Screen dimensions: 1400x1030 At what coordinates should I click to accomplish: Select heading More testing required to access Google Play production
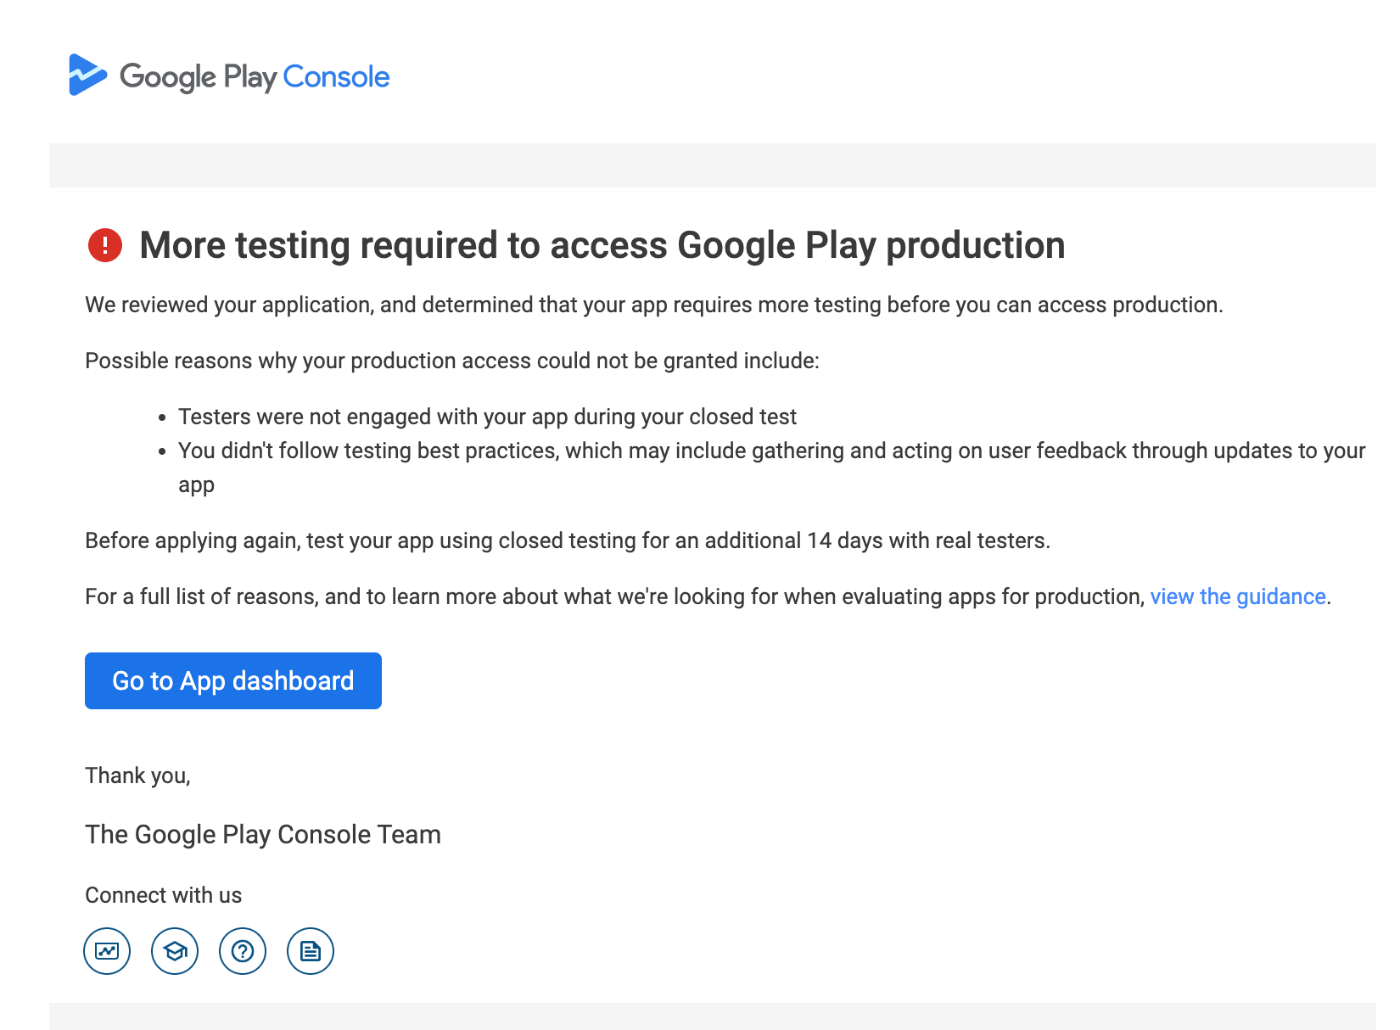602,245
